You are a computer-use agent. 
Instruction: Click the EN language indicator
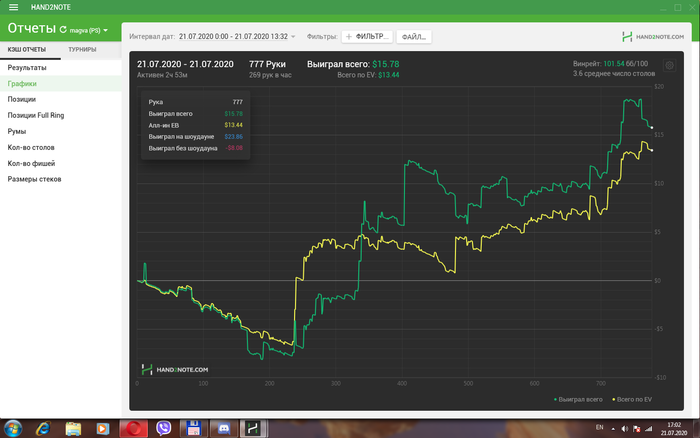(x=600, y=428)
